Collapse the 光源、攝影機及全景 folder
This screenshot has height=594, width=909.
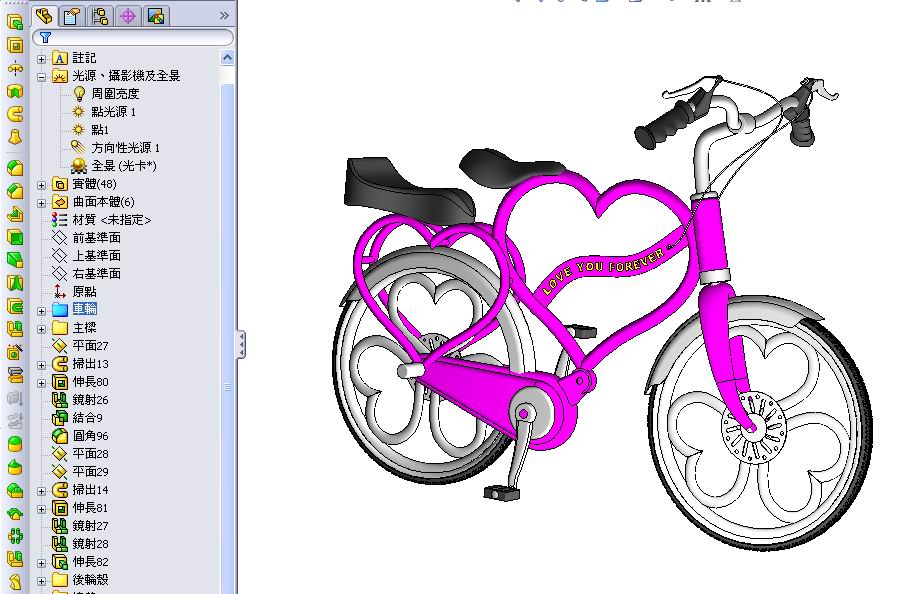click(x=41, y=76)
